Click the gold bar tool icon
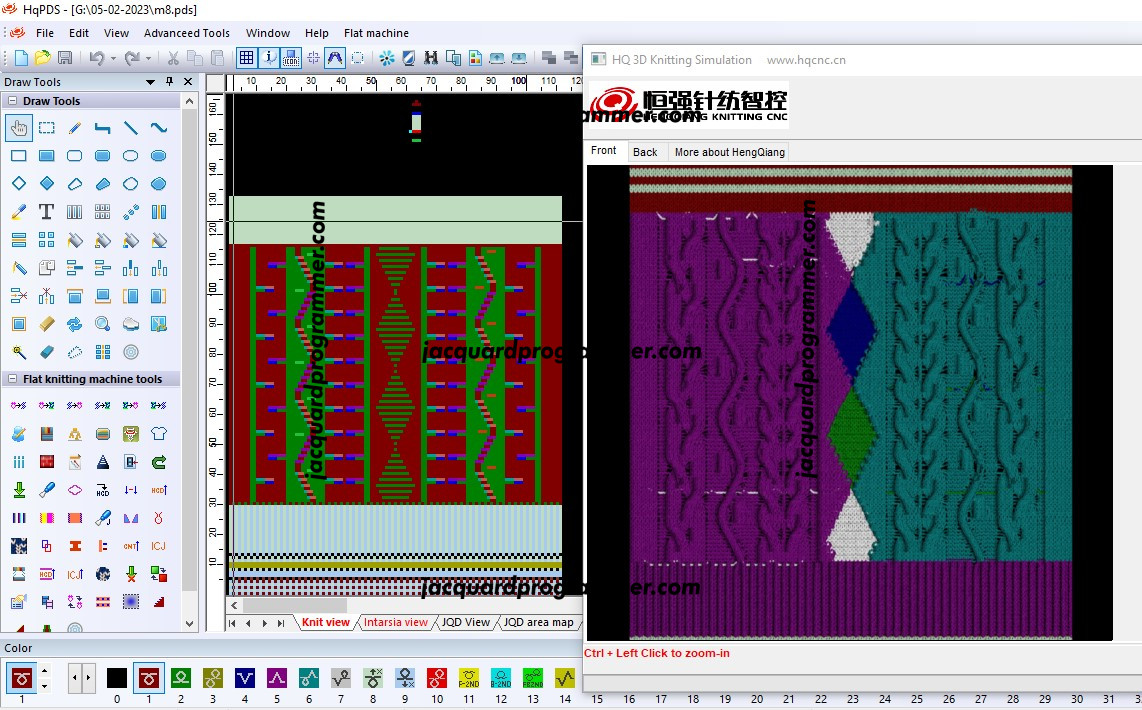The image size is (1142, 710). (x=47, y=324)
